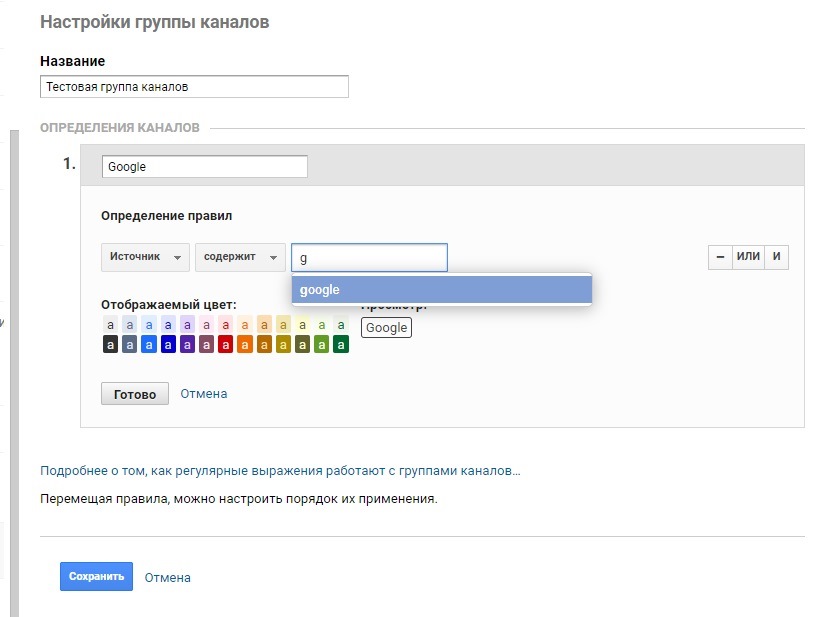Click the blue Сохранить button
The height and width of the screenshot is (617, 837).
tap(97, 576)
